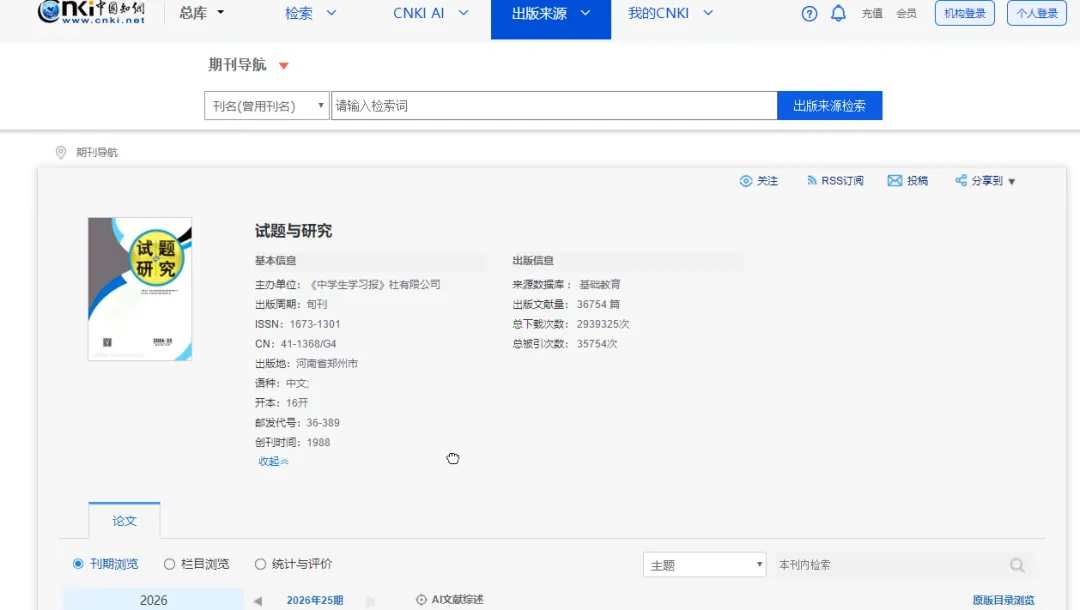The height and width of the screenshot is (610, 1080).
Task: Select the 刊期浏览 radio button
Action: point(78,564)
